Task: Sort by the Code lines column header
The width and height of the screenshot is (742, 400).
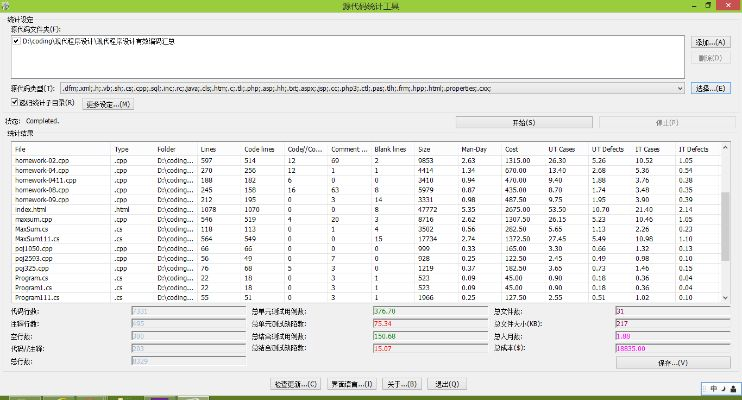Action: tap(262, 149)
